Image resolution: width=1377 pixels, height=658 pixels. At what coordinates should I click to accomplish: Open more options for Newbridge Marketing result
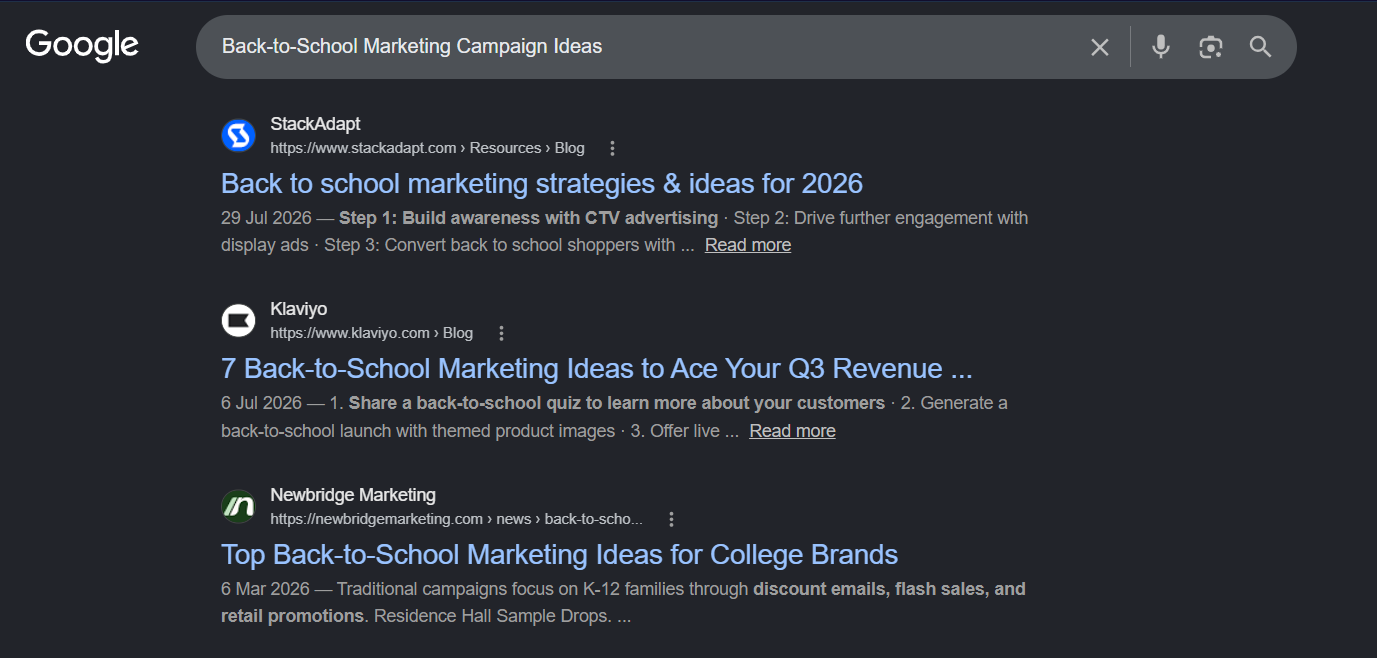[672, 519]
